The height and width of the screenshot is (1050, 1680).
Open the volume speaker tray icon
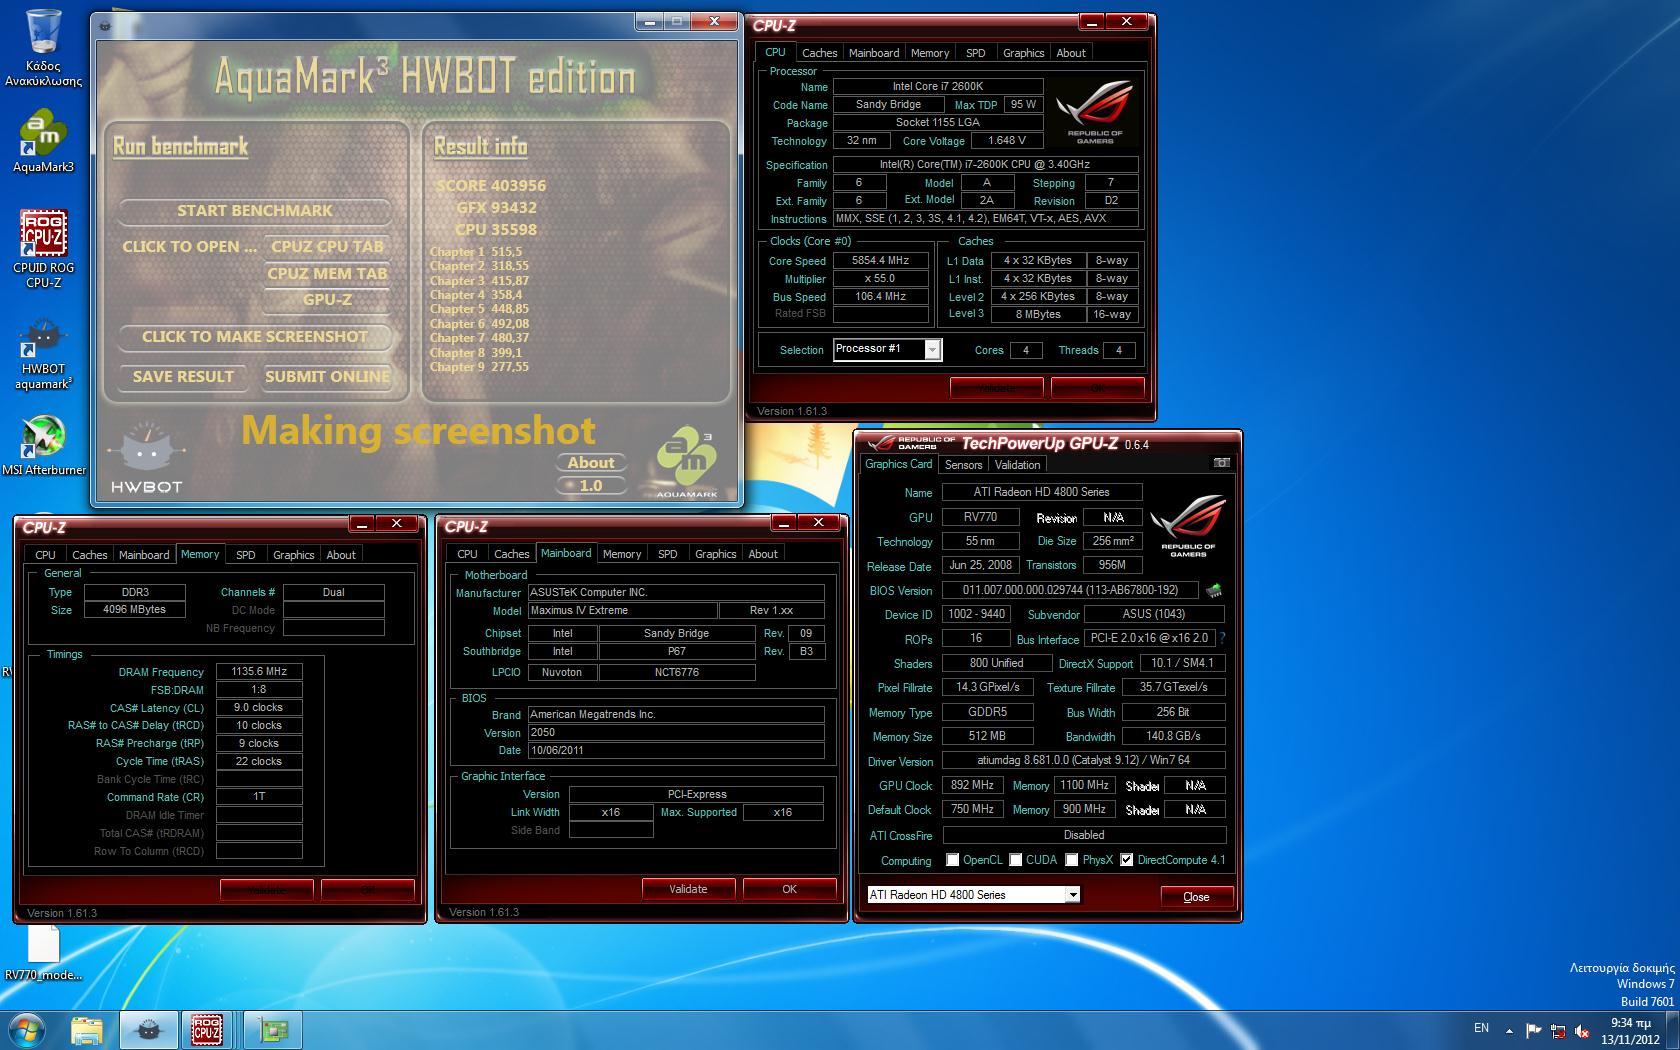tap(1582, 1030)
